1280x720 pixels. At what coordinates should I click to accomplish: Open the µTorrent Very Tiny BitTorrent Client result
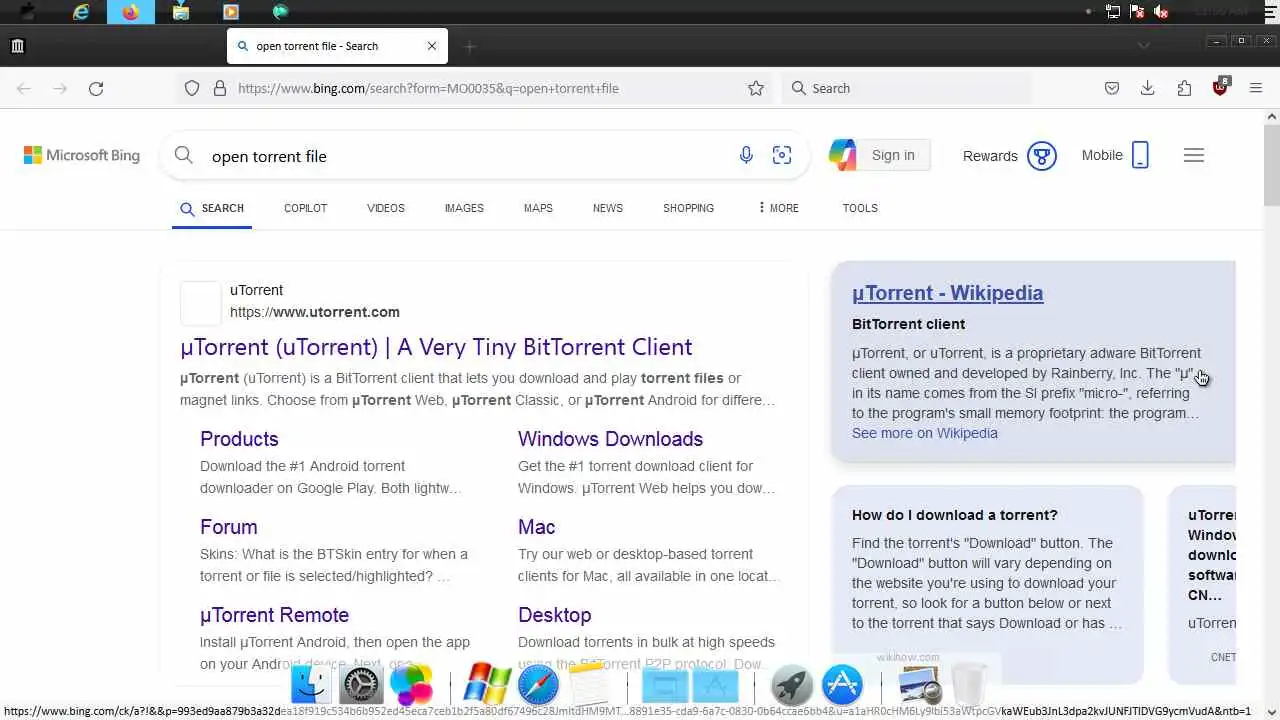436,347
